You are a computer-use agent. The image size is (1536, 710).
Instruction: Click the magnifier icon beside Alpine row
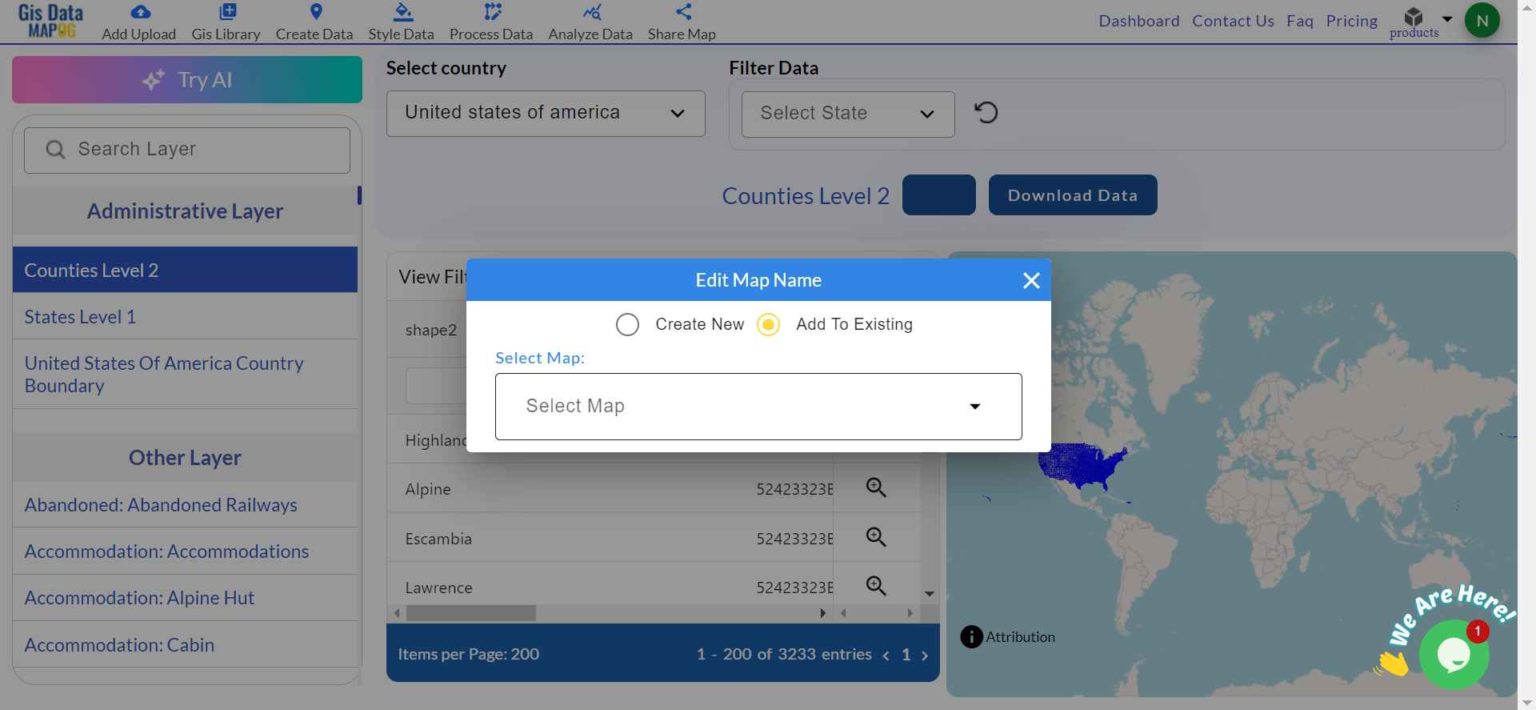click(x=875, y=488)
